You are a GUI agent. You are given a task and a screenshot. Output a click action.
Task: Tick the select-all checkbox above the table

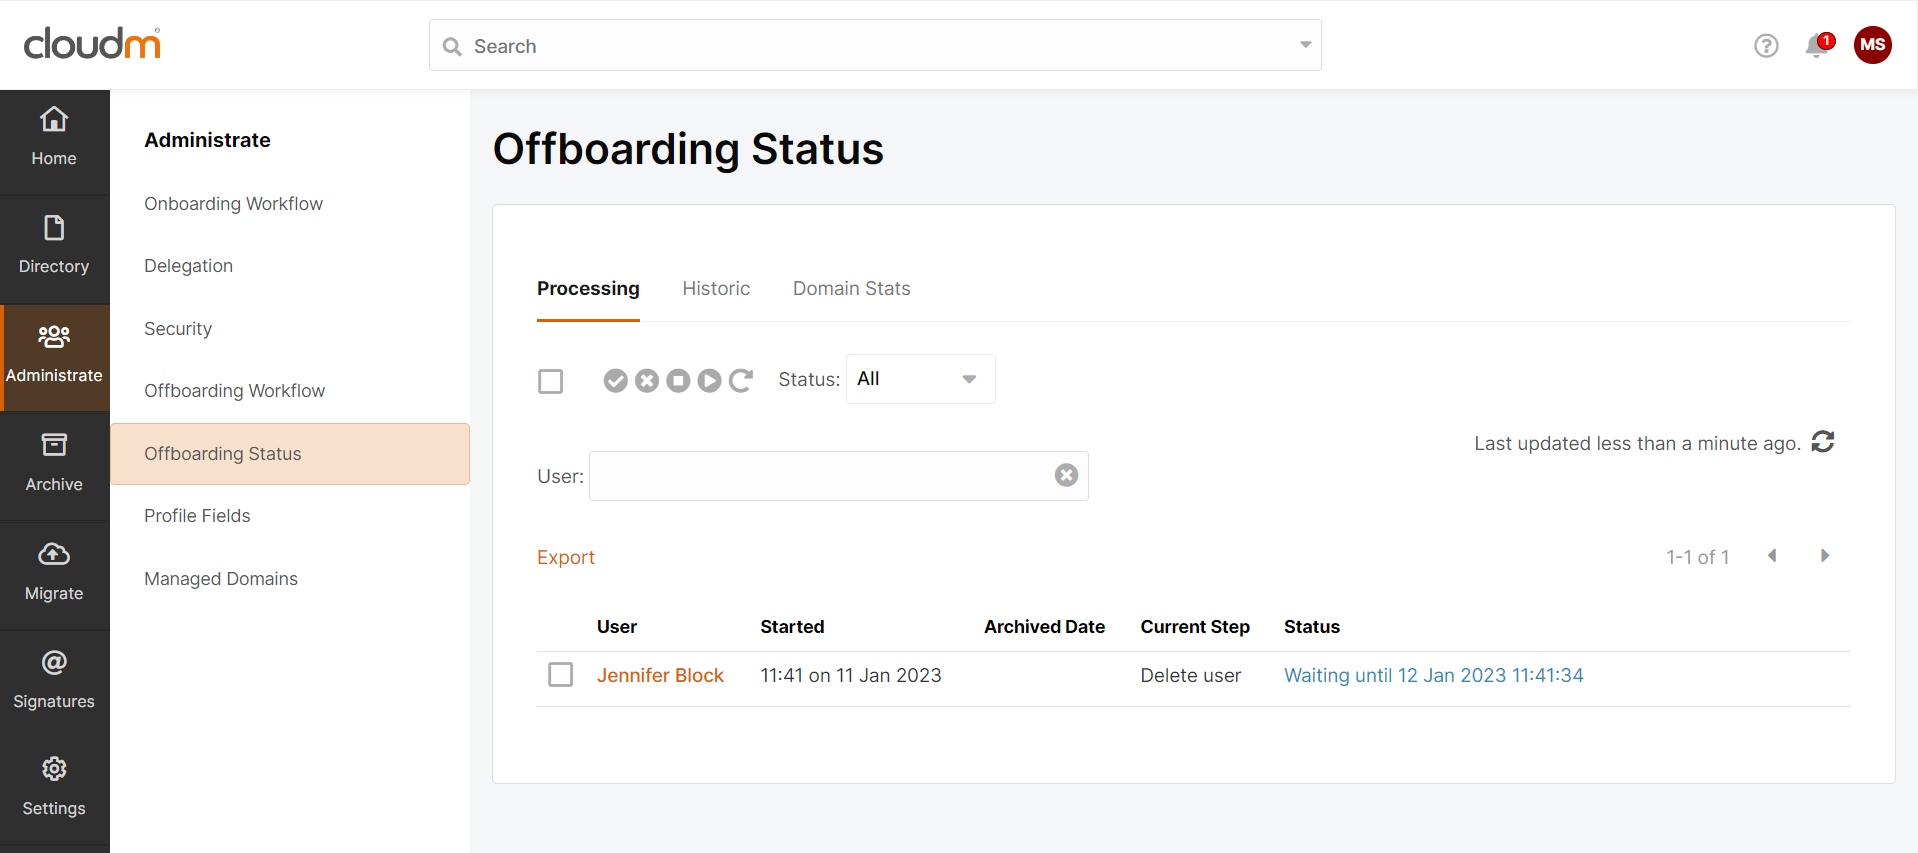550,381
